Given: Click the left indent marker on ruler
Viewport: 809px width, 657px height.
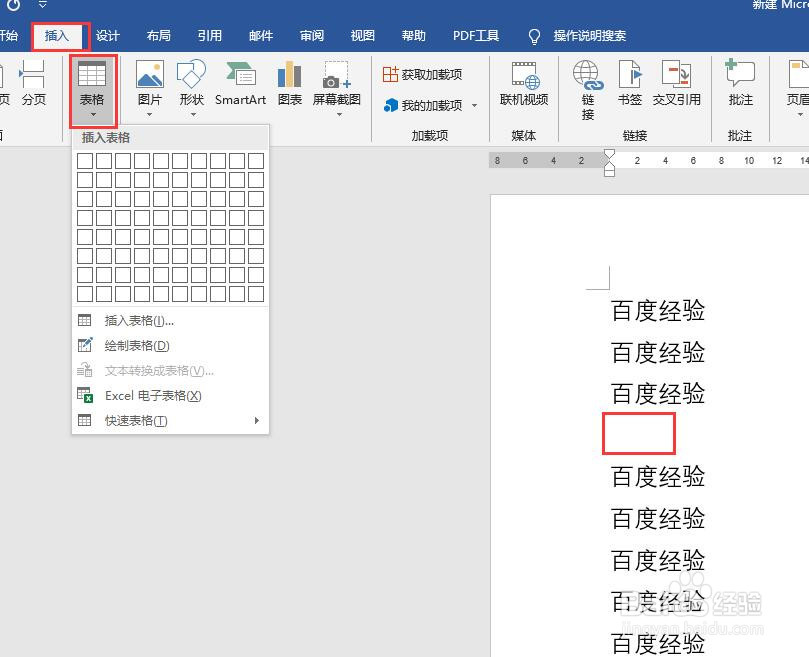Looking at the screenshot, I should coord(609,171).
